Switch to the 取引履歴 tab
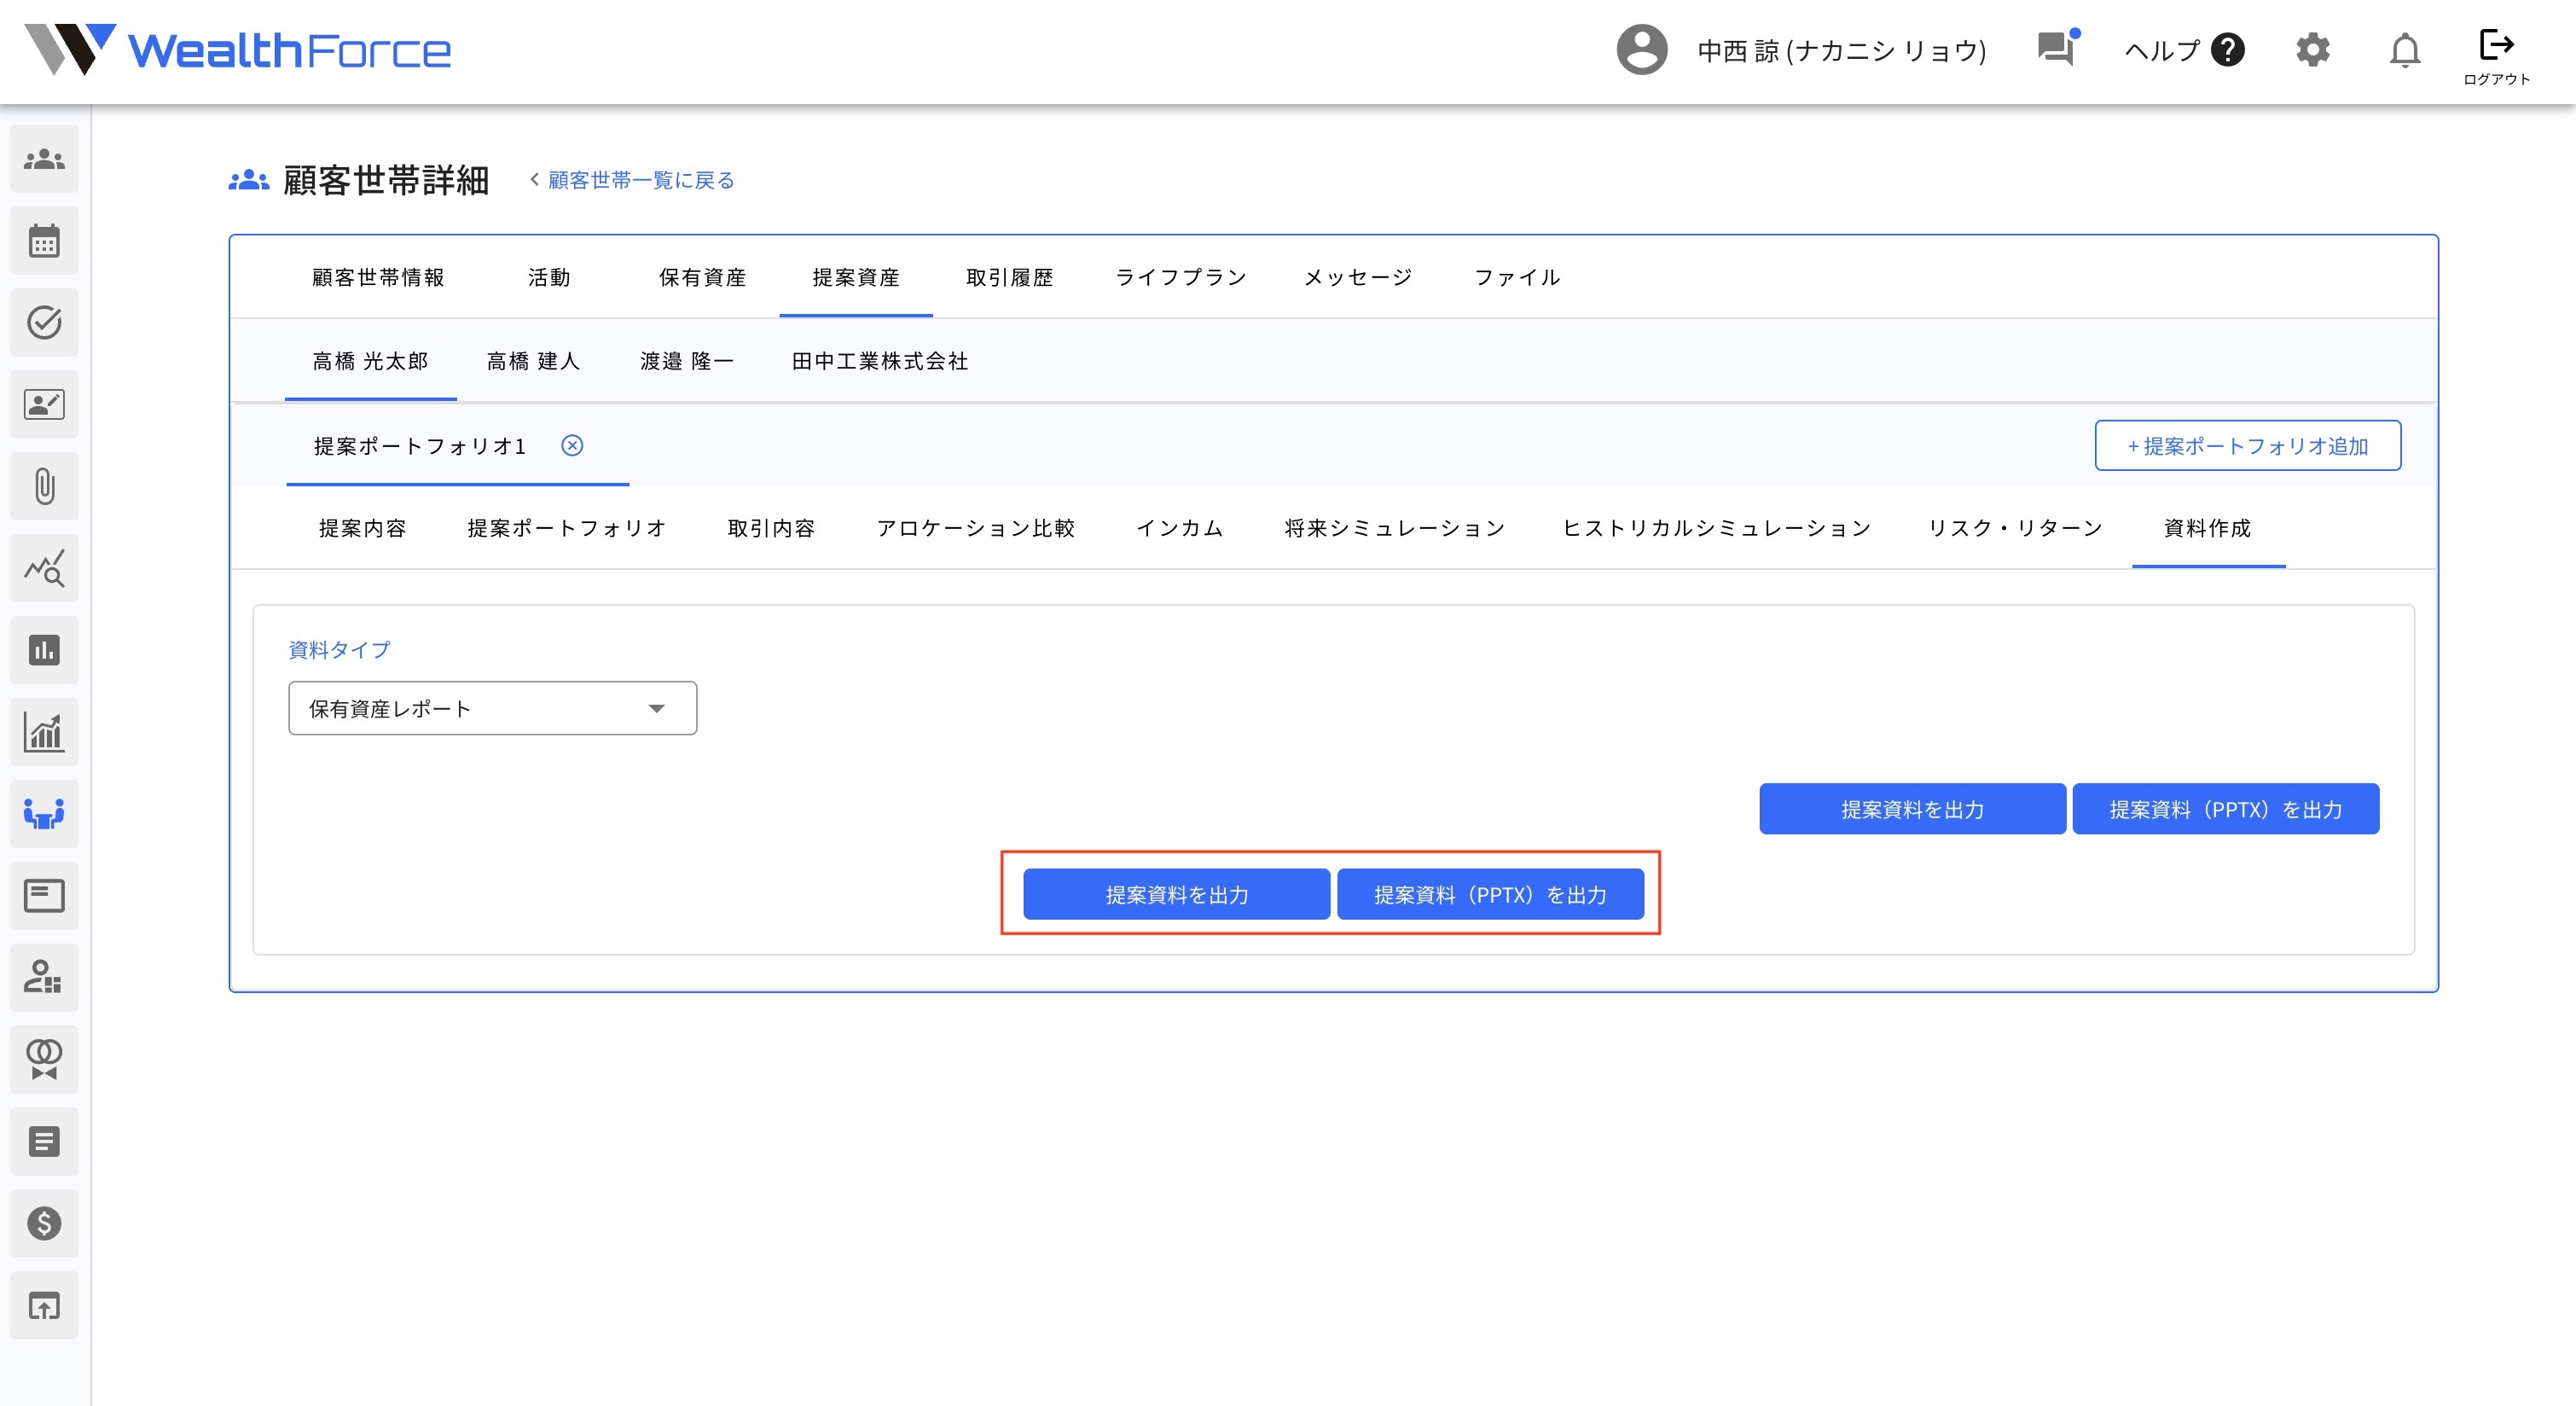This screenshot has height=1406, width=2576. (x=1010, y=277)
